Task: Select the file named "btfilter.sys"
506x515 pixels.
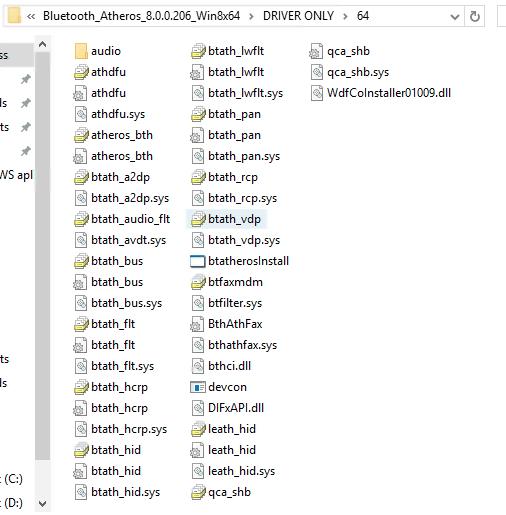Action: 235,303
